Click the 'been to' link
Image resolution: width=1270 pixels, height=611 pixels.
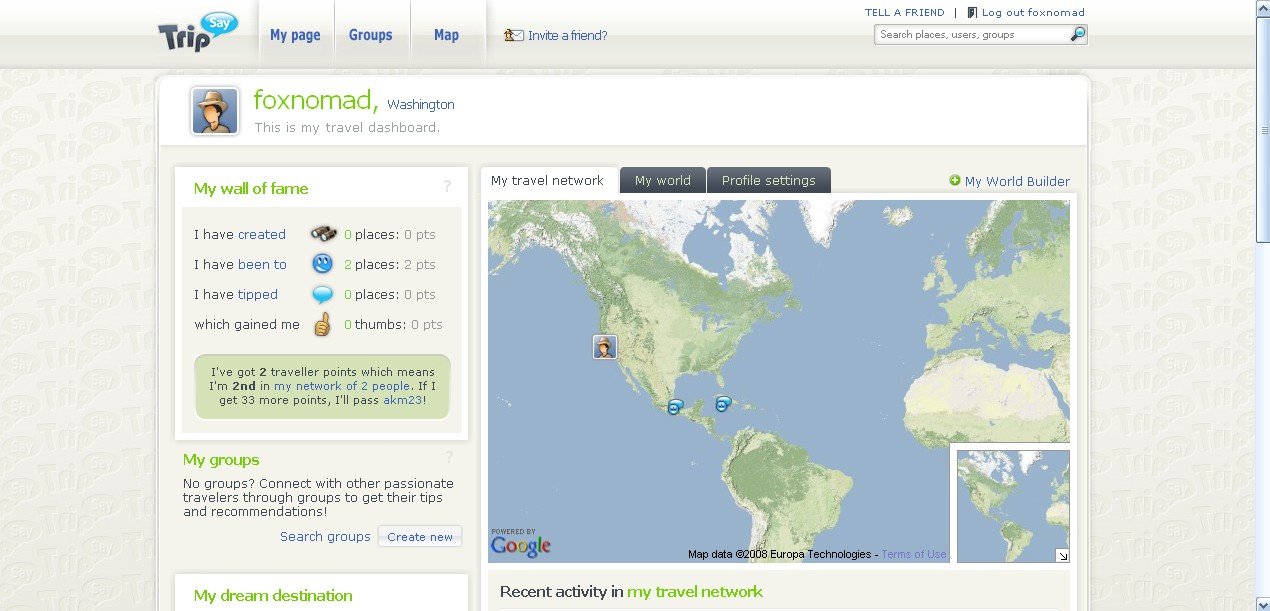point(262,264)
